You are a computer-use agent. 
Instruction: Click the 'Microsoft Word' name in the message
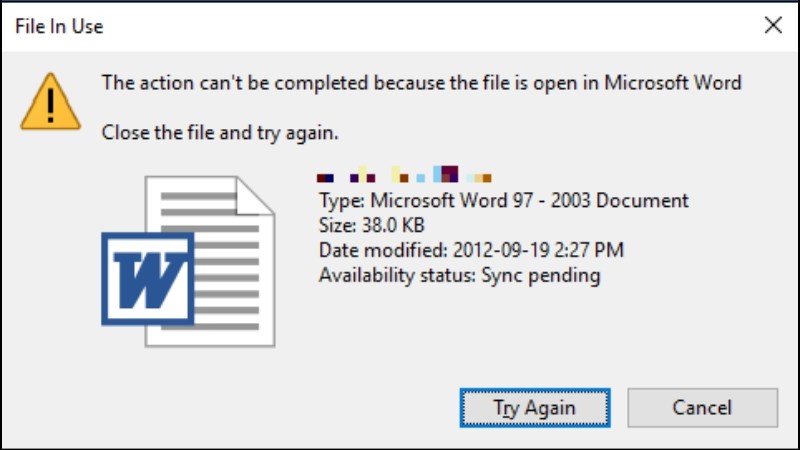pos(673,83)
